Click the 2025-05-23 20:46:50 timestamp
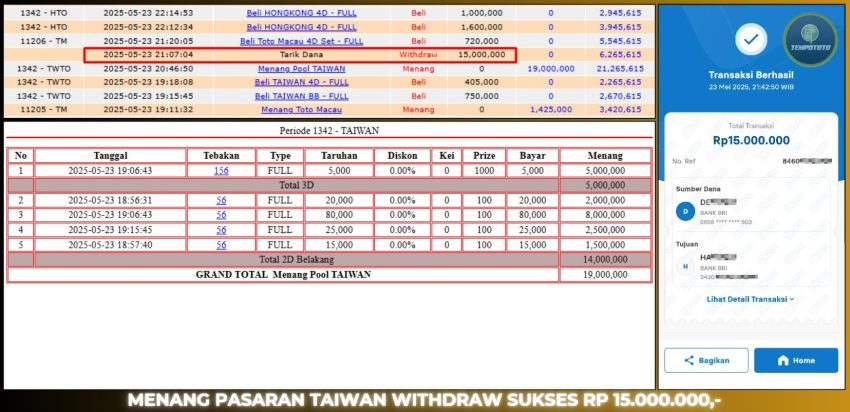Viewport: 850px width, 412px height. pyautogui.click(x=148, y=69)
